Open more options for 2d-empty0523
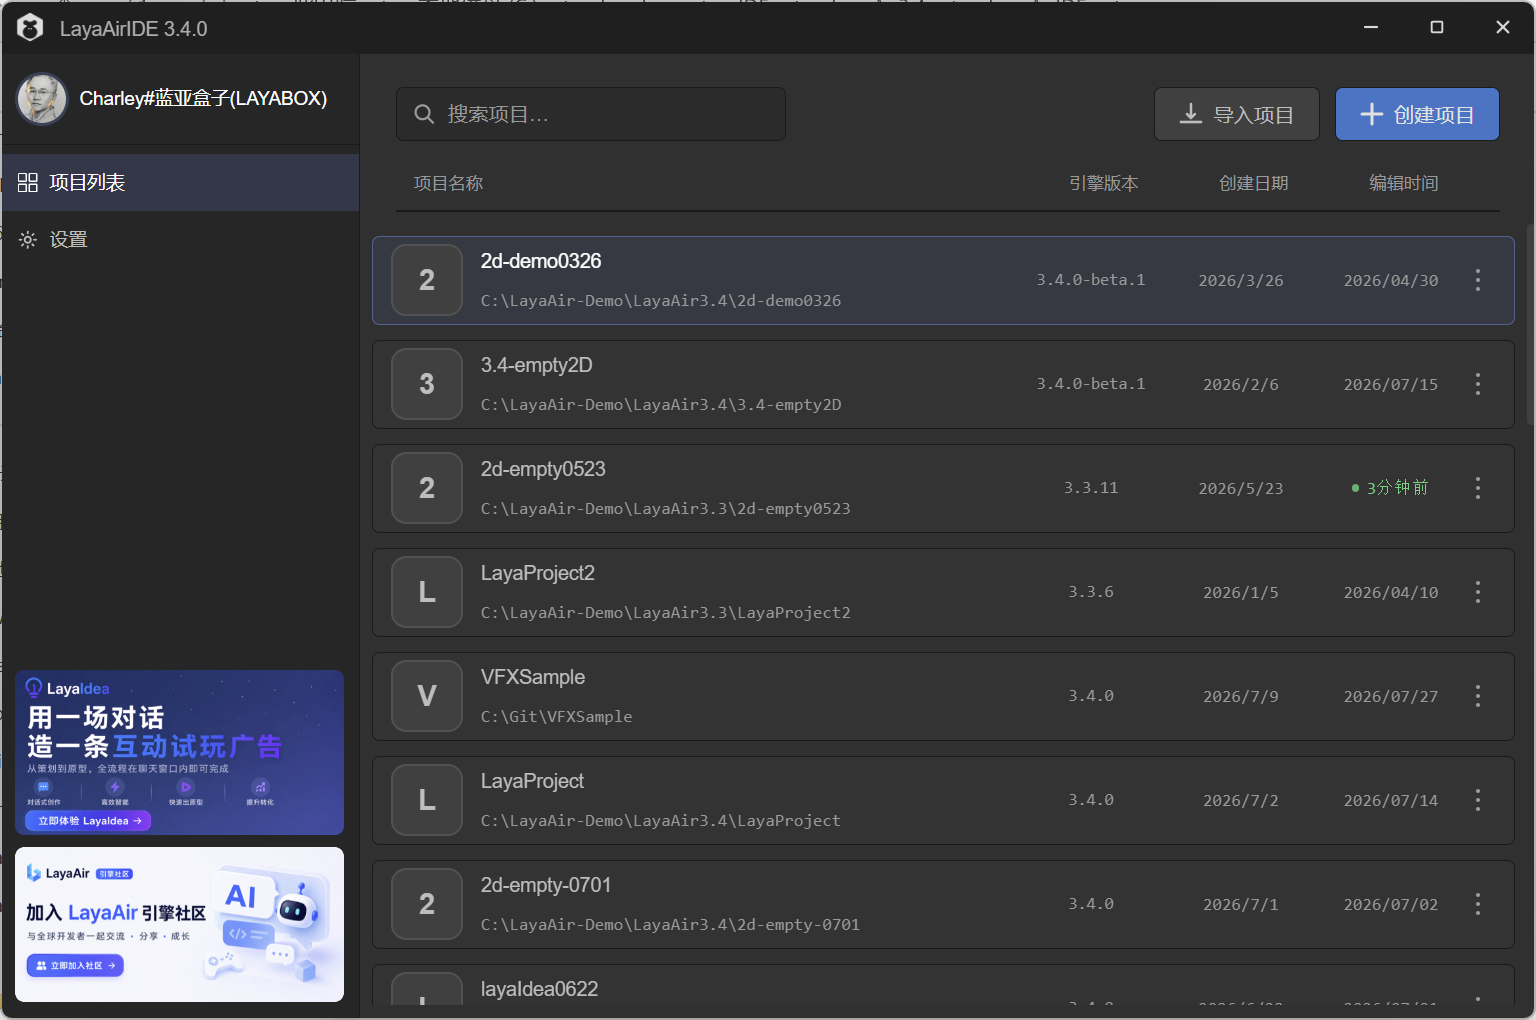 click(1478, 488)
